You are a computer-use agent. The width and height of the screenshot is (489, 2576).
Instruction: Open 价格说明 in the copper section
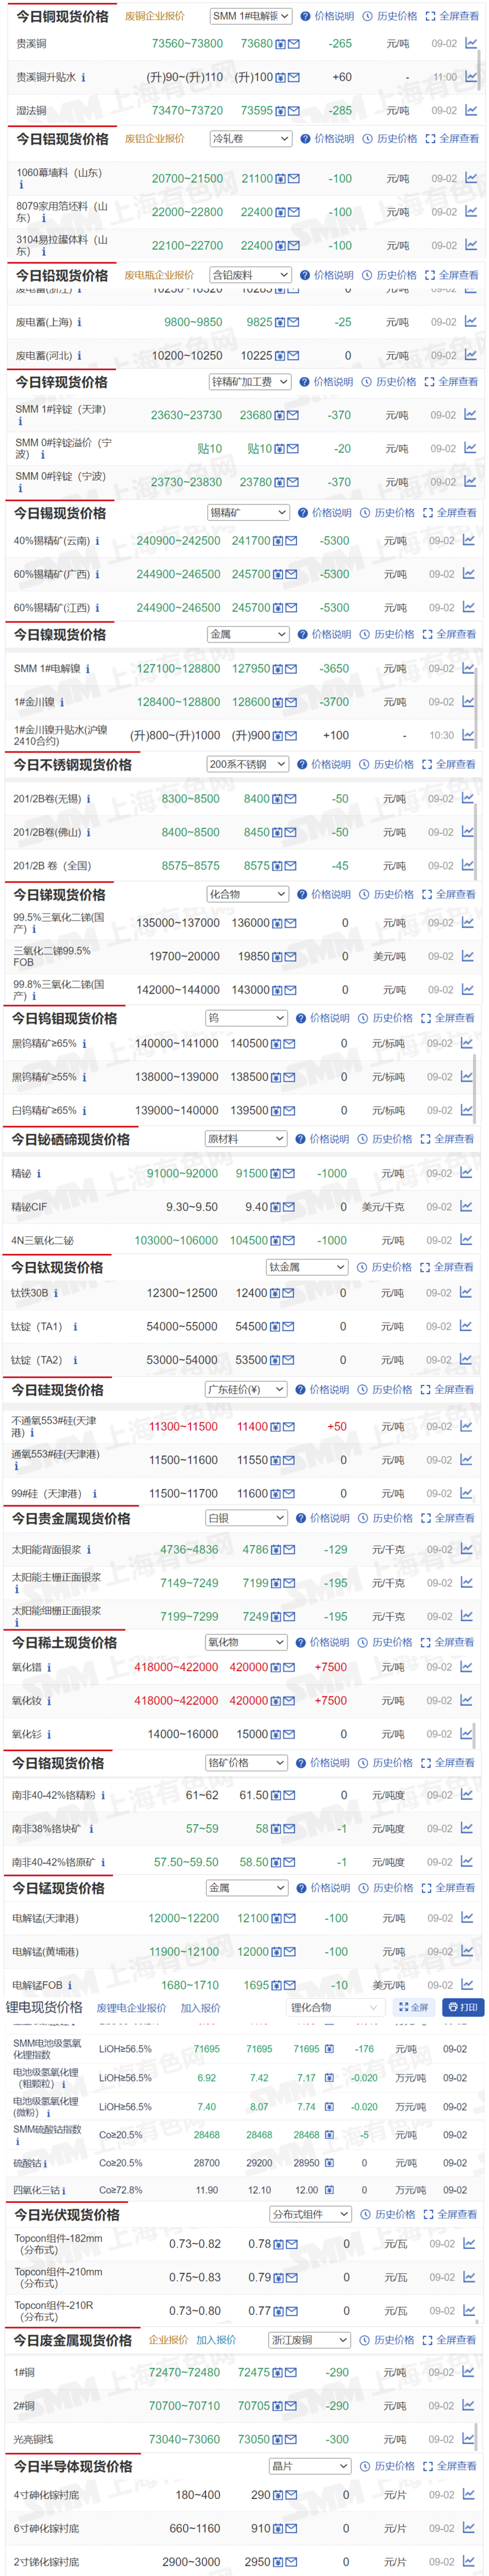click(x=327, y=16)
